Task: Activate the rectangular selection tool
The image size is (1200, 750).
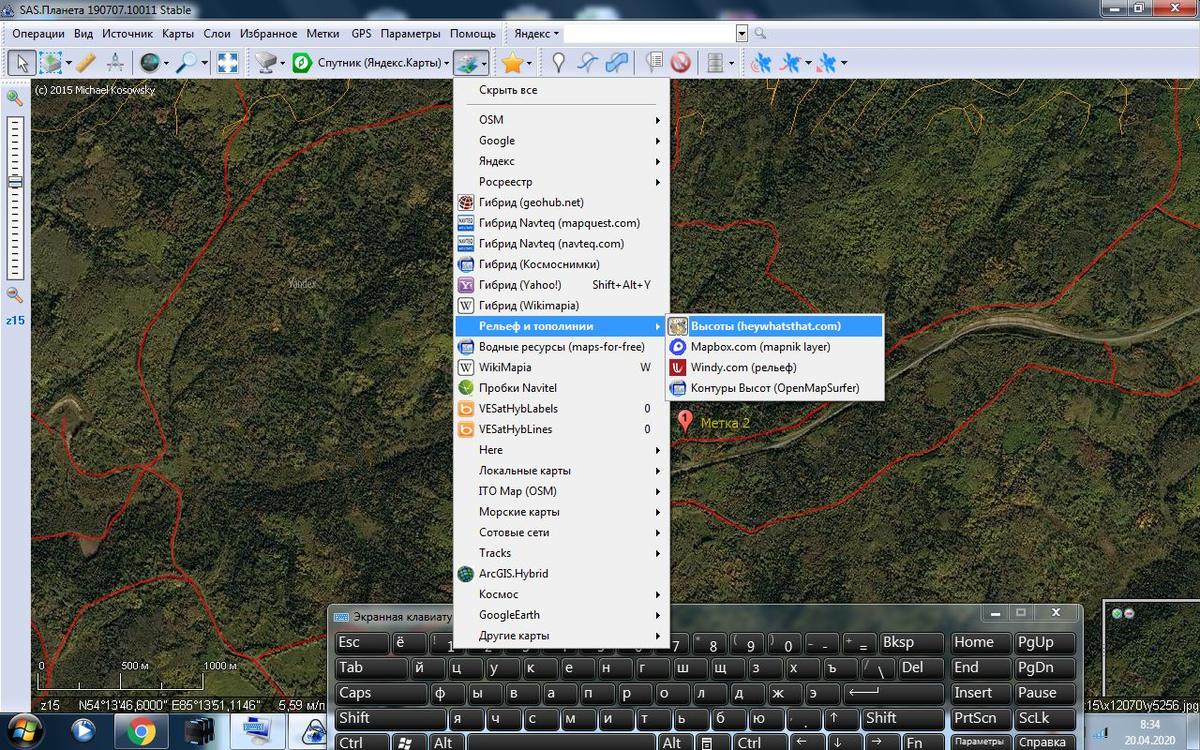Action: point(50,63)
